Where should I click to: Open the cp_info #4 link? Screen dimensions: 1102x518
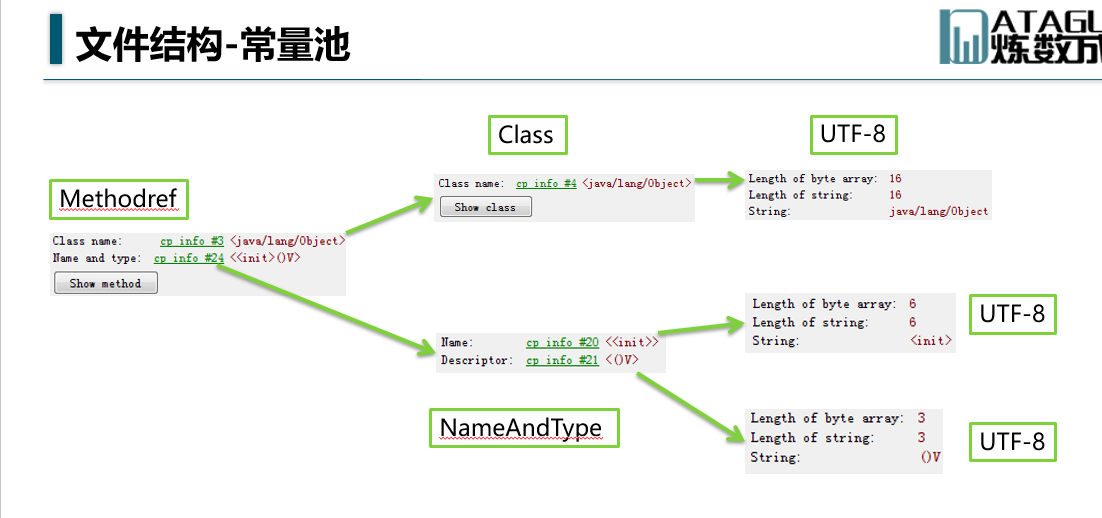pos(547,183)
